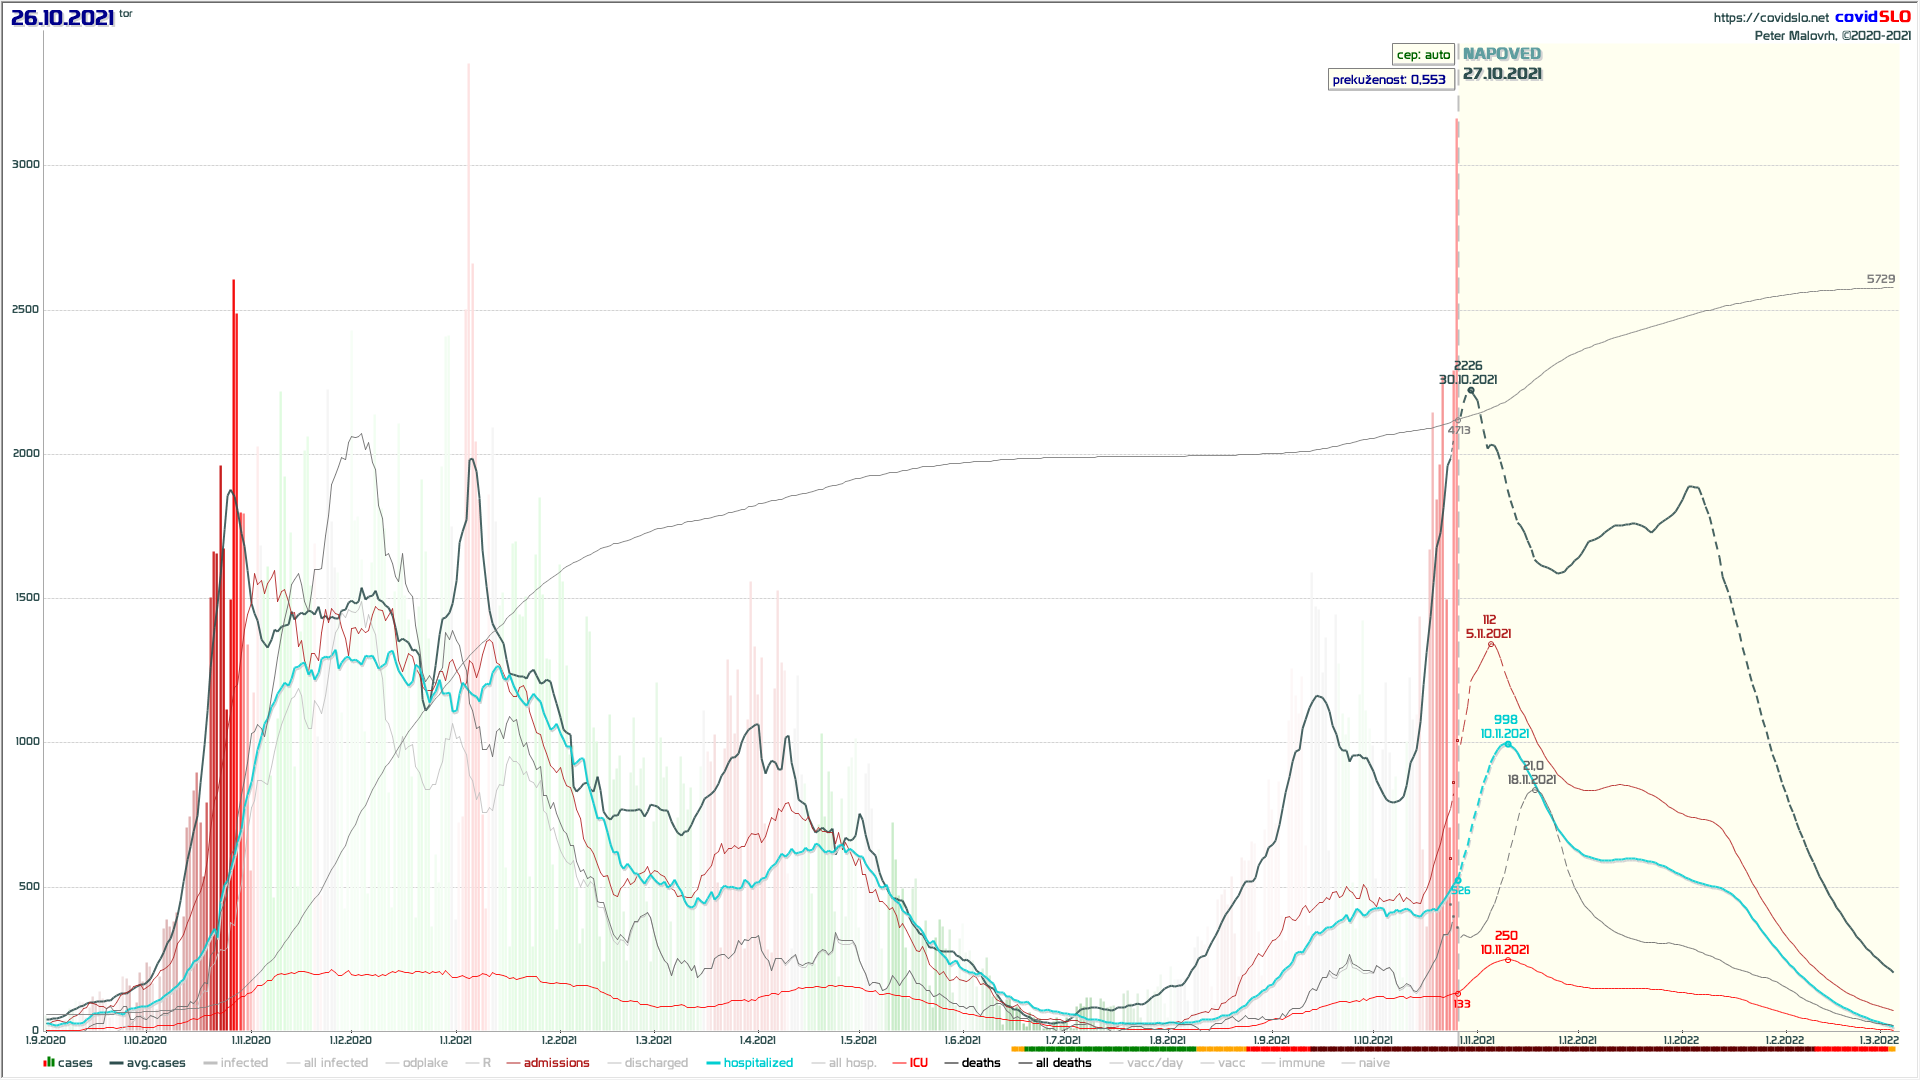Screen dimensions: 1920x1080
Task: Click the 26.10.2021 date heading
Action: pyautogui.click(x=62, y=18)
